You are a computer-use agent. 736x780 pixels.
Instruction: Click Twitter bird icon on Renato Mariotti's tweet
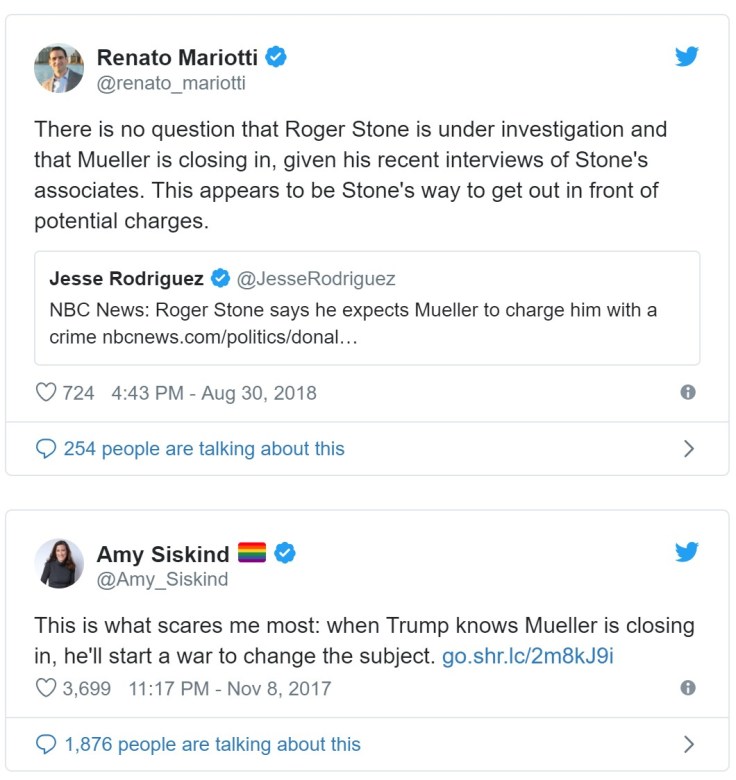686,56
